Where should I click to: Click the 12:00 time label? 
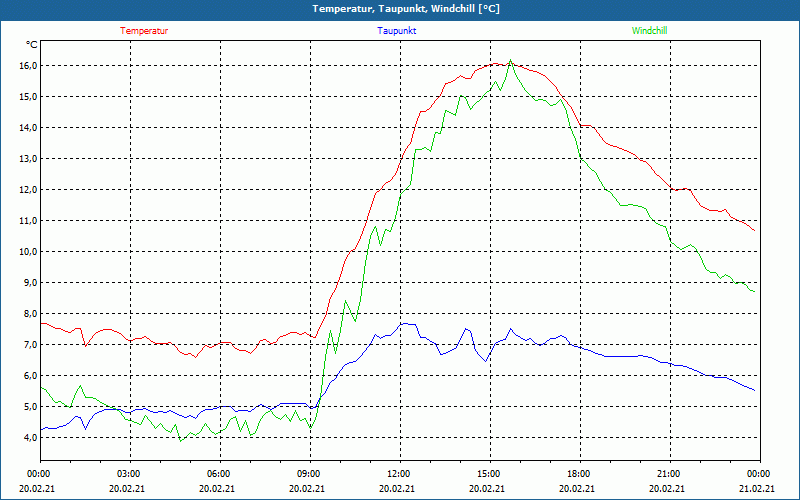(x=397, y=473)
